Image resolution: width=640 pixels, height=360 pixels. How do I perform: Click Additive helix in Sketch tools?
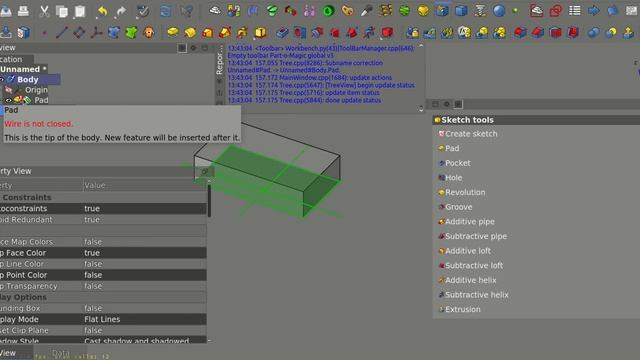click(x=471, y=280)
